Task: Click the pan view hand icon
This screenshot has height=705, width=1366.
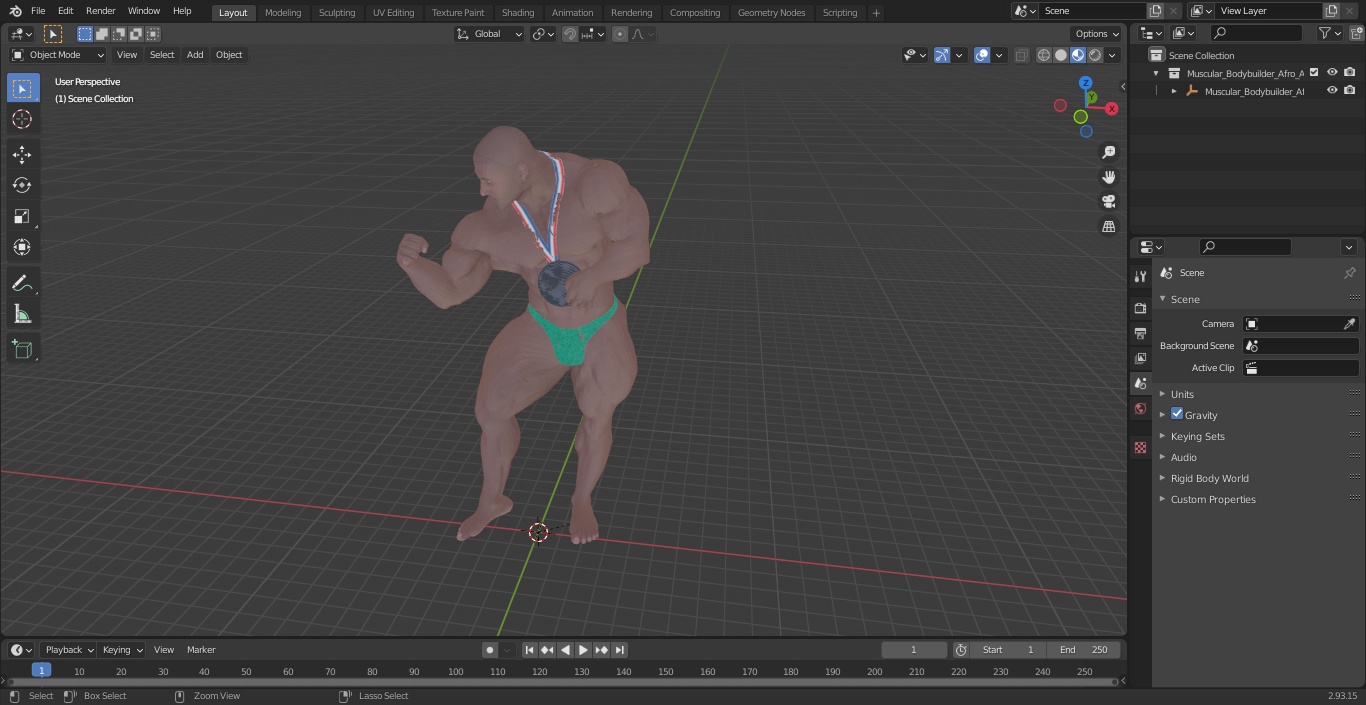Action: (x=1108, y=177)
